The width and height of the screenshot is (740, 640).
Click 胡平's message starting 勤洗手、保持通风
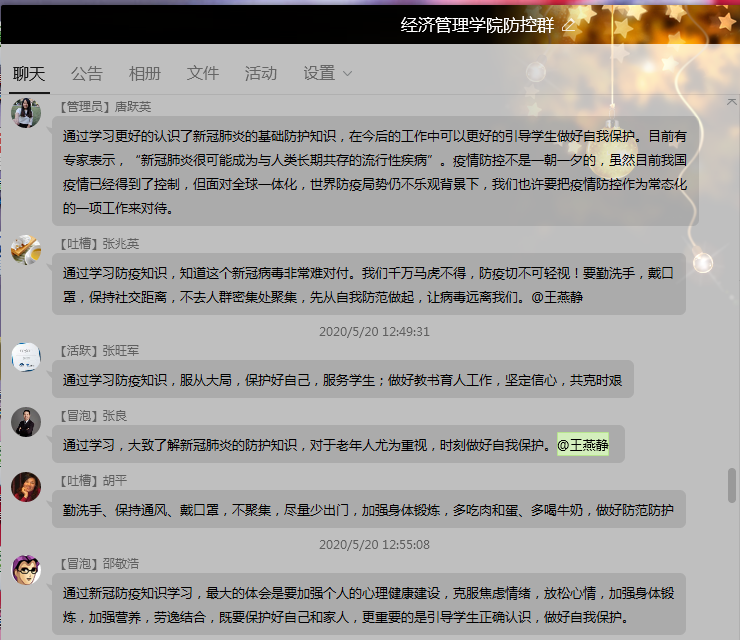click(369, 509)
